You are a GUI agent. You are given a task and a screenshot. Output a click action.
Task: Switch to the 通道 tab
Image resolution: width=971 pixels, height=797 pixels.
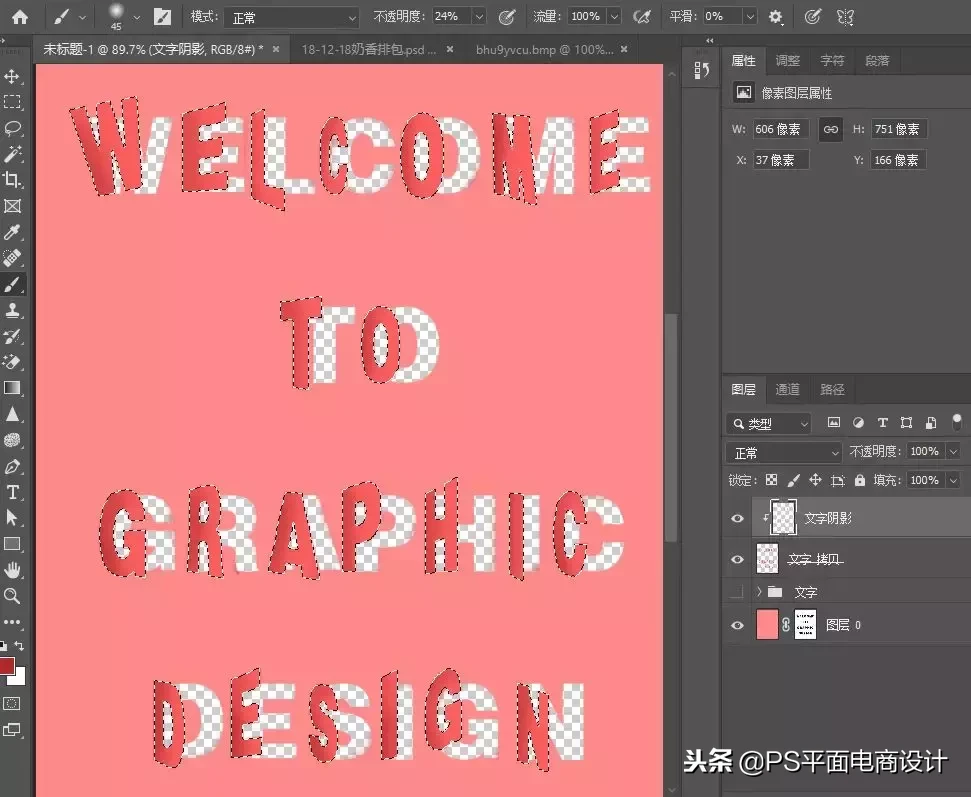pos(788,389)
